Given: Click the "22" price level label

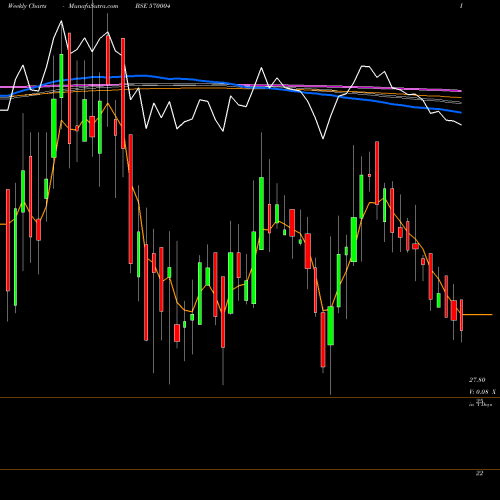Looking at the screenshot, I should (479, 473).
